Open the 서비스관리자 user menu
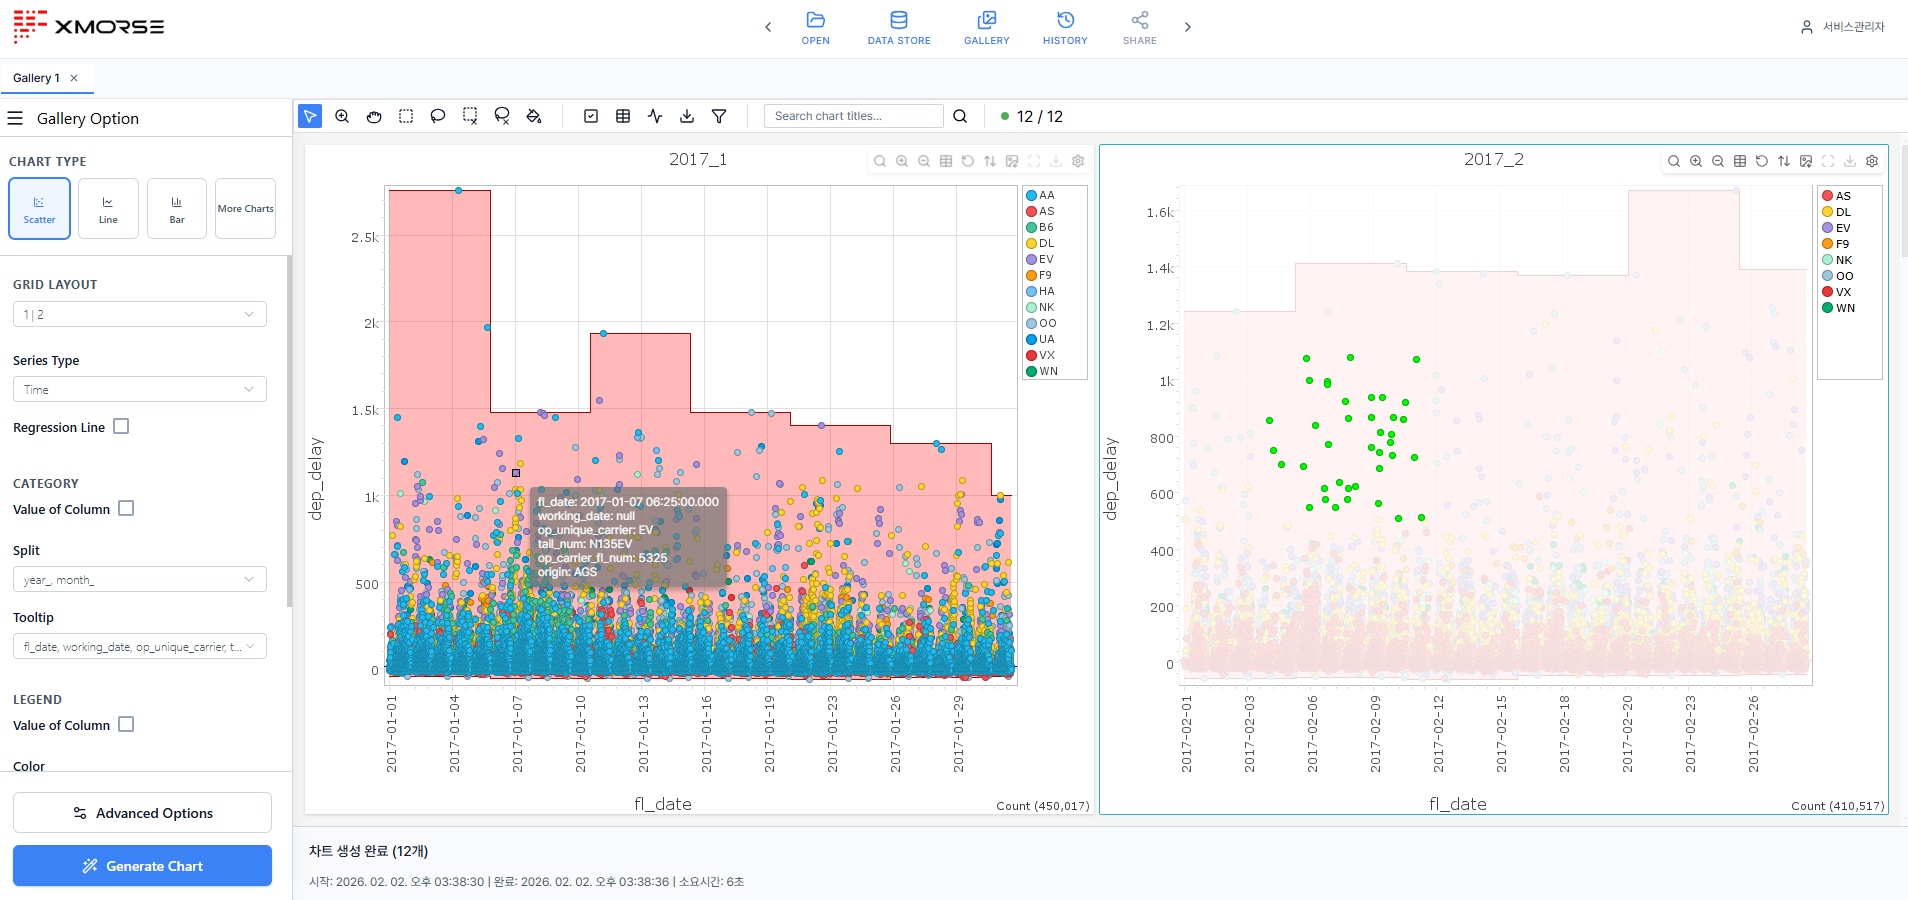This screenshot has width=1908, height=900. click(x=1842, y=27)
